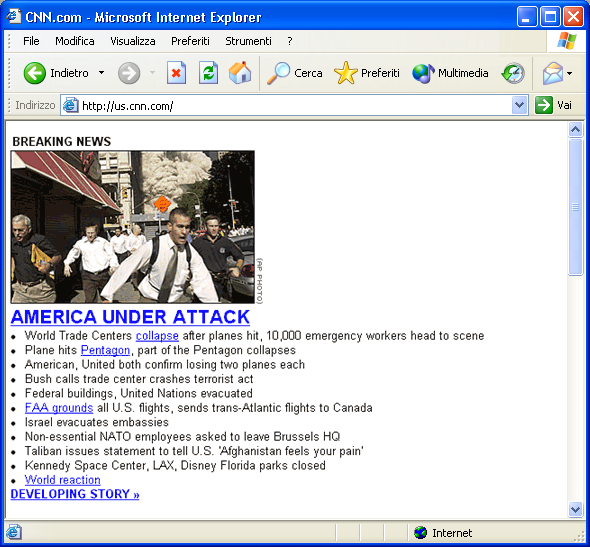Screen dimensions: 590x547
Task: Open the Modifica menu
Action: 75,41
